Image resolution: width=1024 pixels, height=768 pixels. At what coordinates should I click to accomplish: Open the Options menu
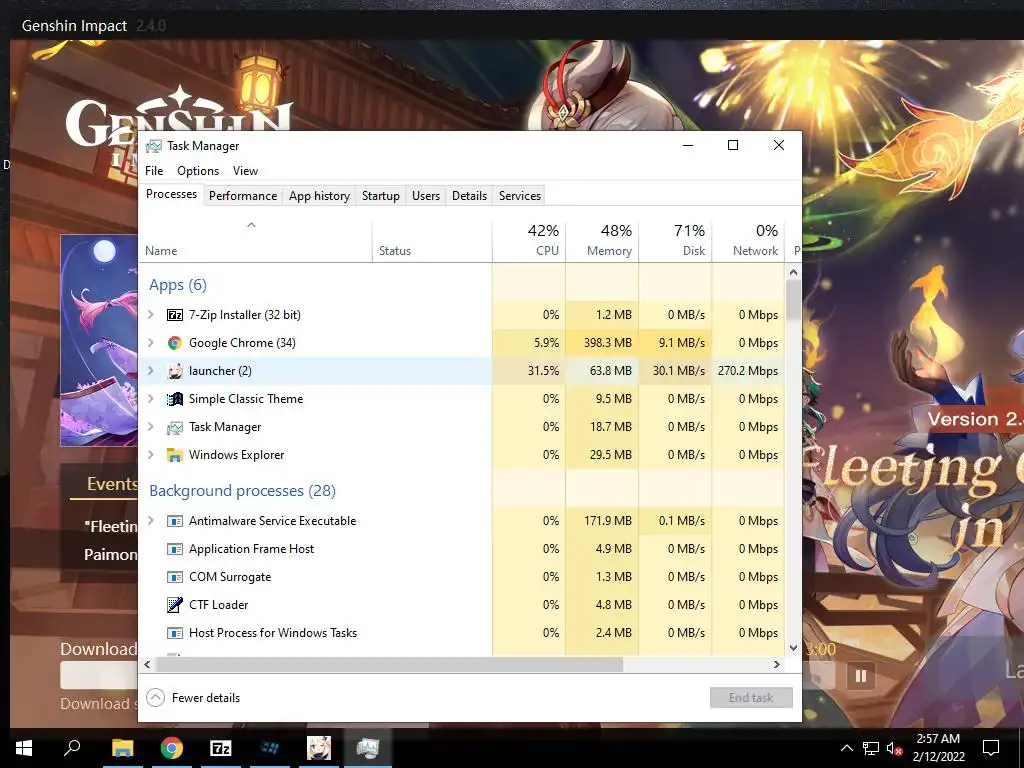coord(198,171)
